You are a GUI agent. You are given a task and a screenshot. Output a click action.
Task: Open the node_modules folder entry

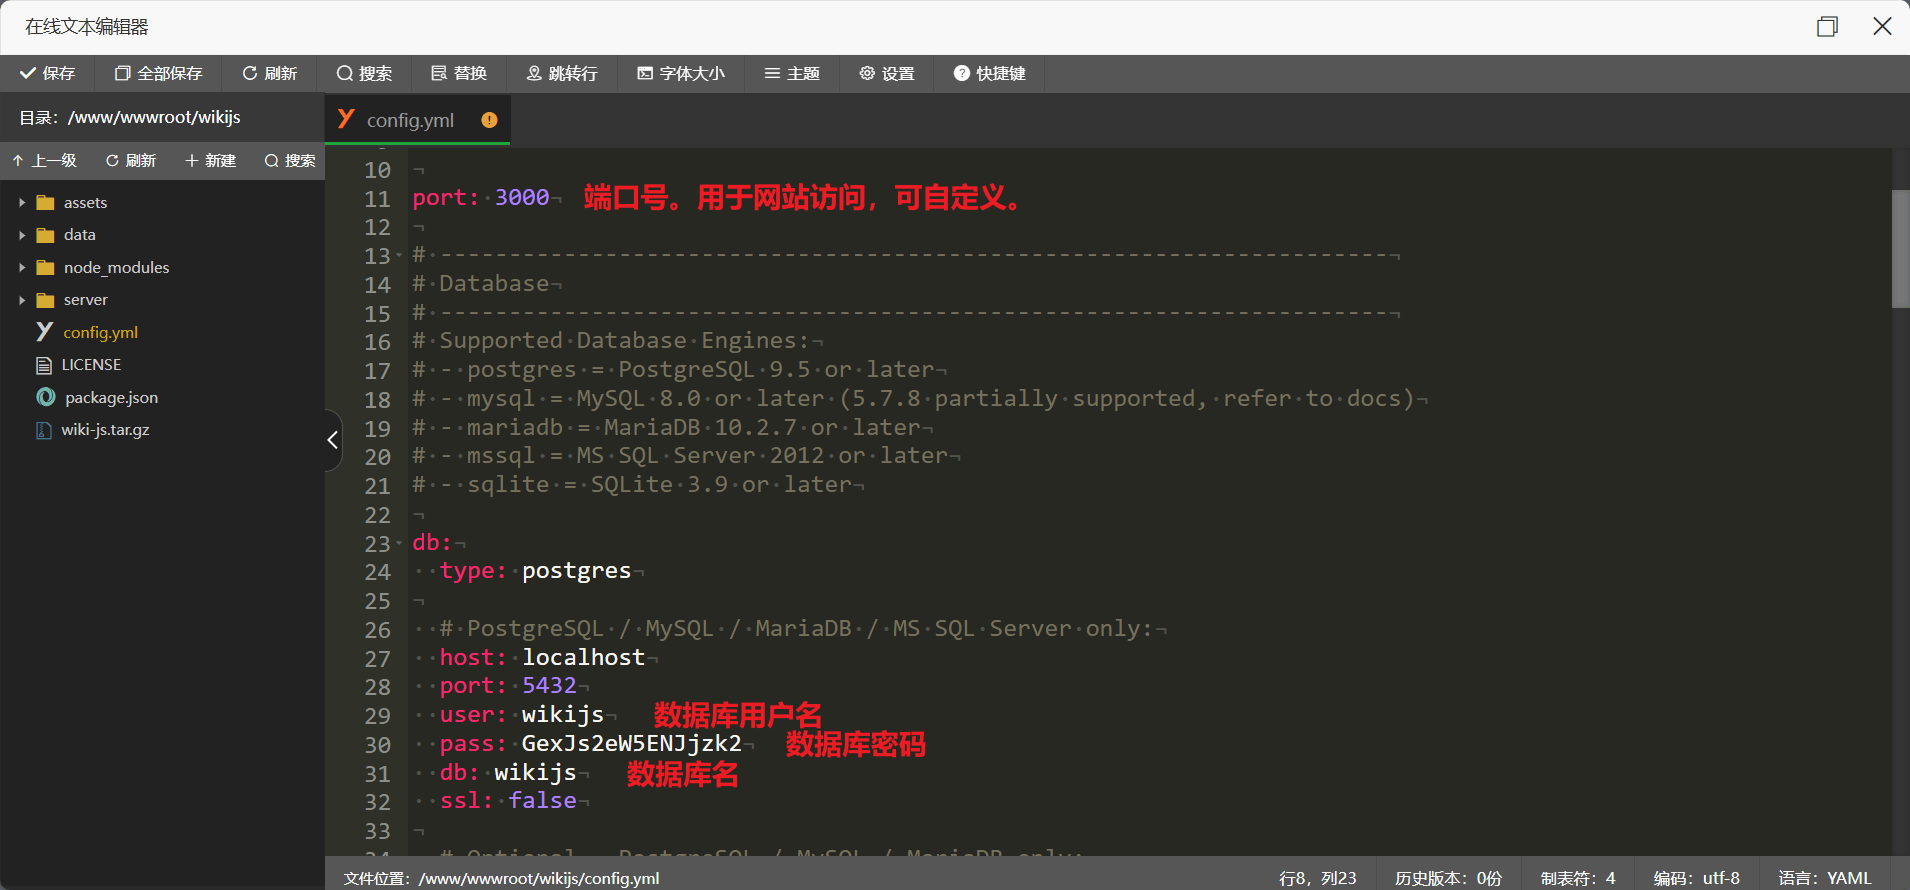tap(116, 268)
